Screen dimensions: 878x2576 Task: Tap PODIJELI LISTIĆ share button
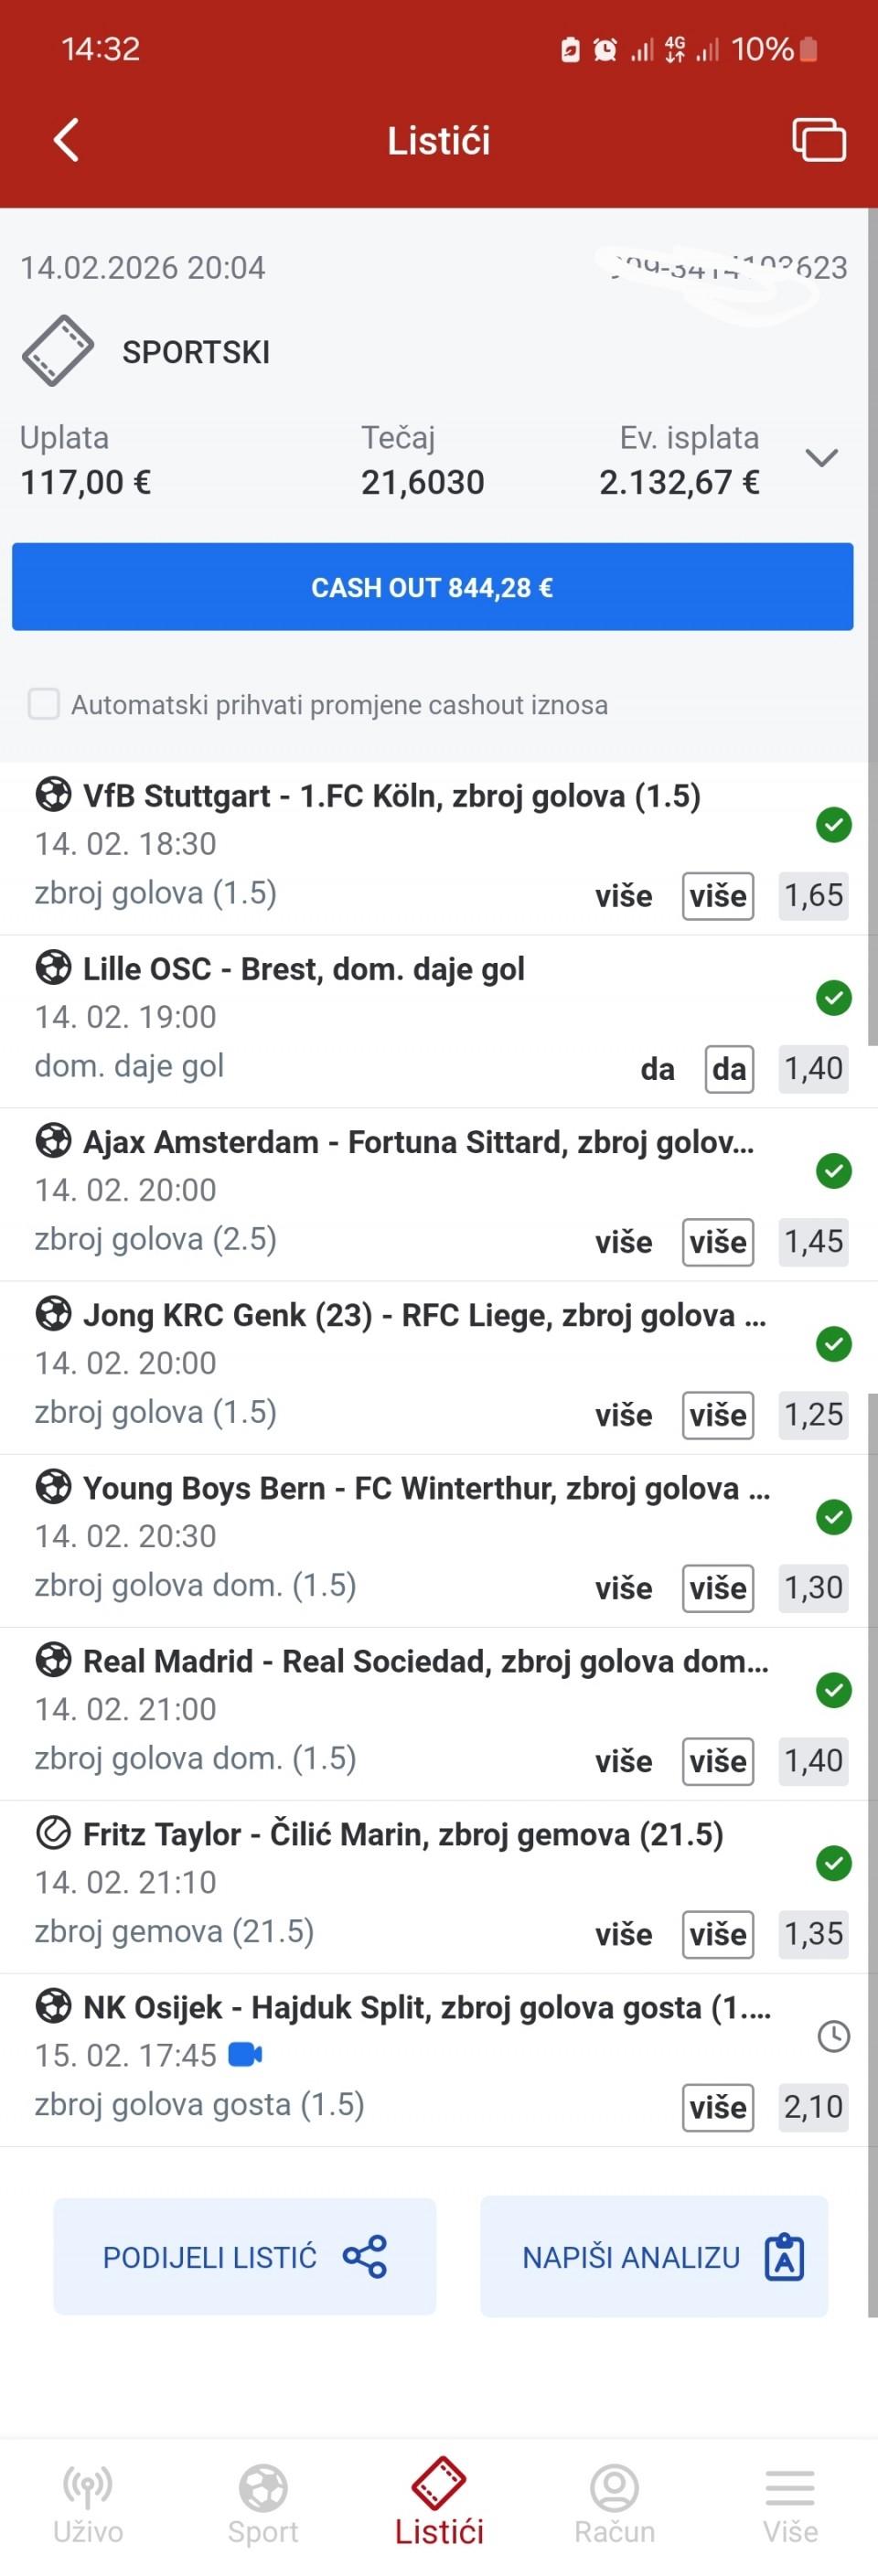[245, 2257]
